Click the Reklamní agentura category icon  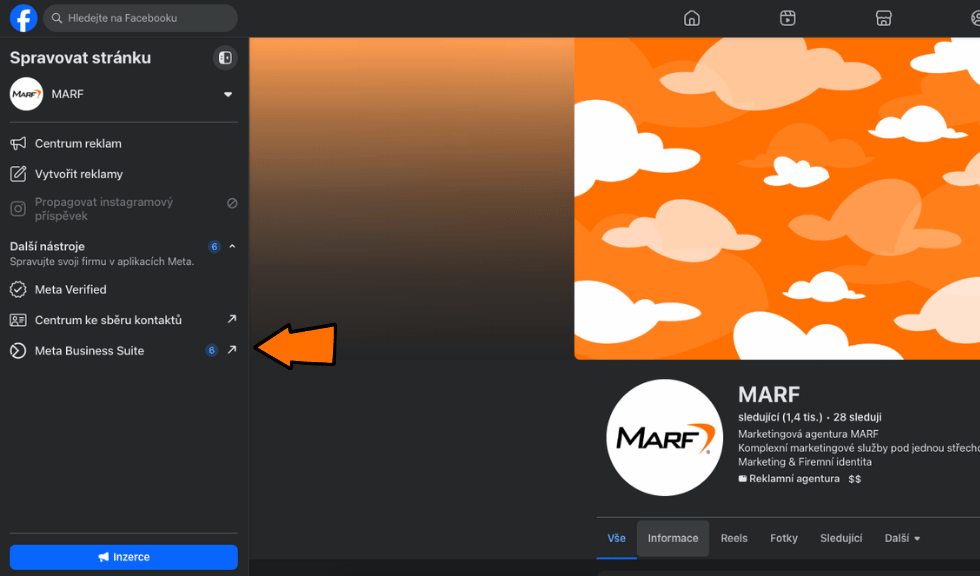pyautogui.click(x=742, y=479)
